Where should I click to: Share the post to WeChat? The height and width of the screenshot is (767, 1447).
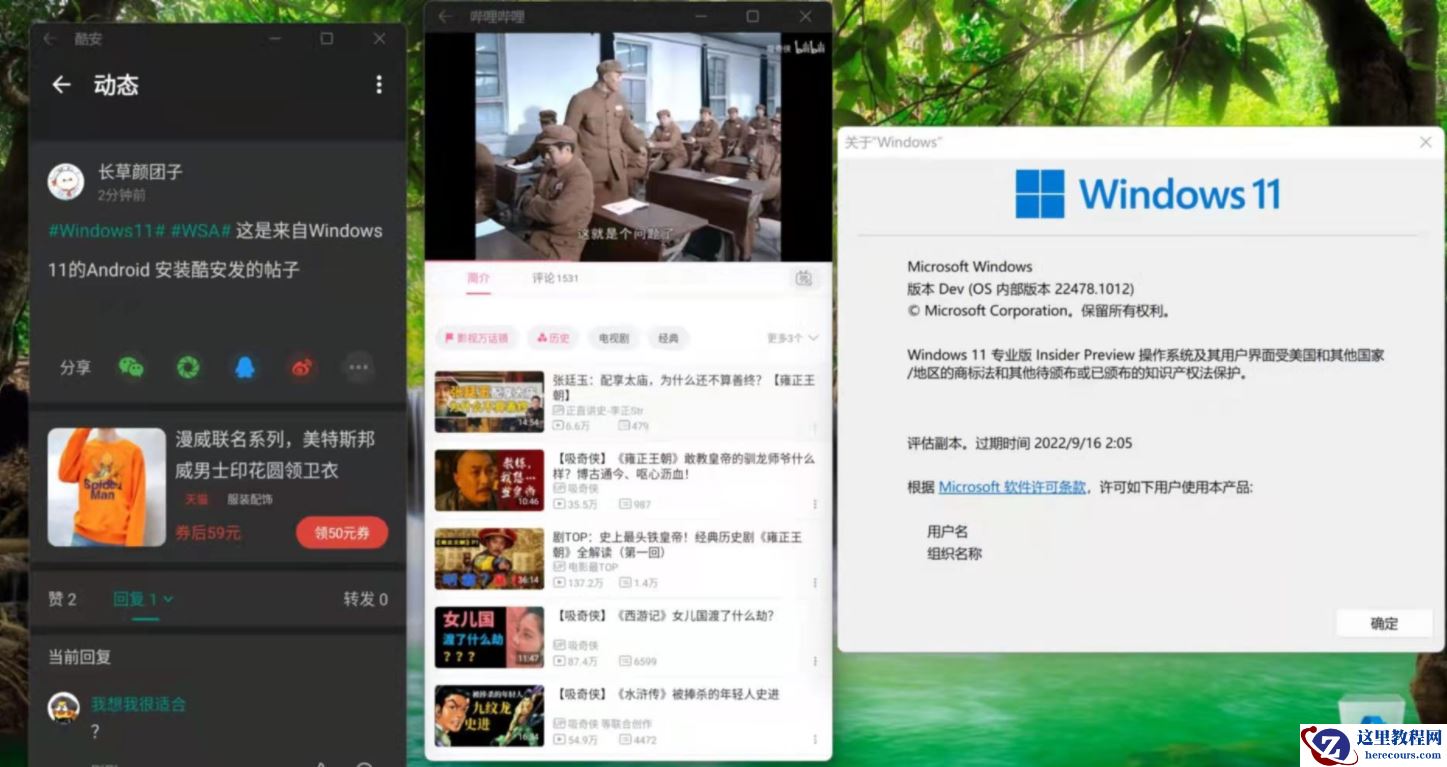pos(131,368)
